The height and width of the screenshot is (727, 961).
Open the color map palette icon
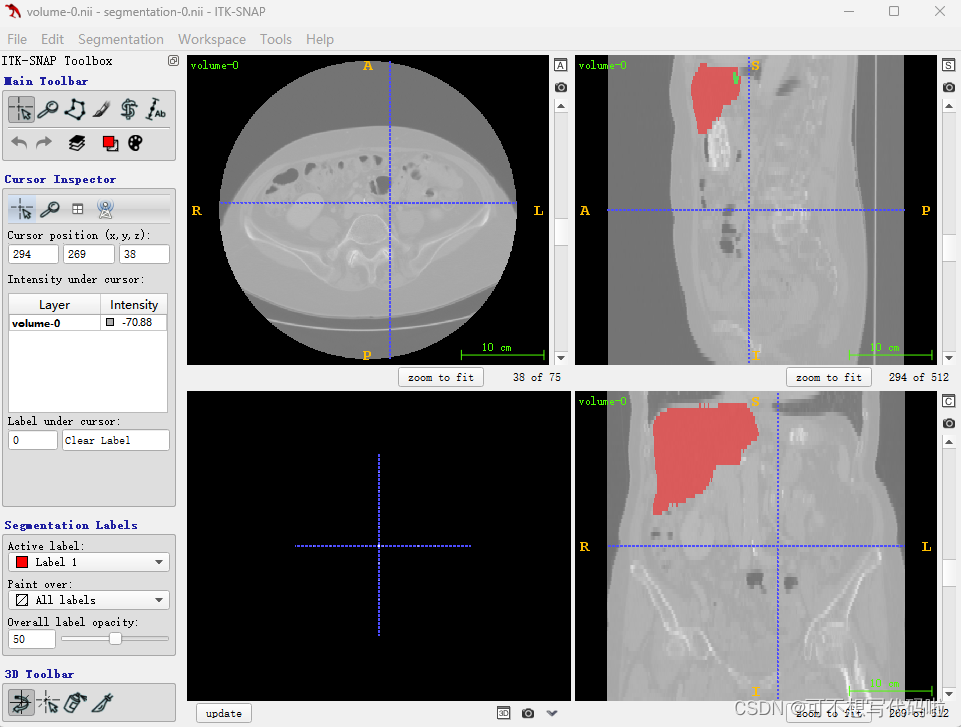[135, 143]
